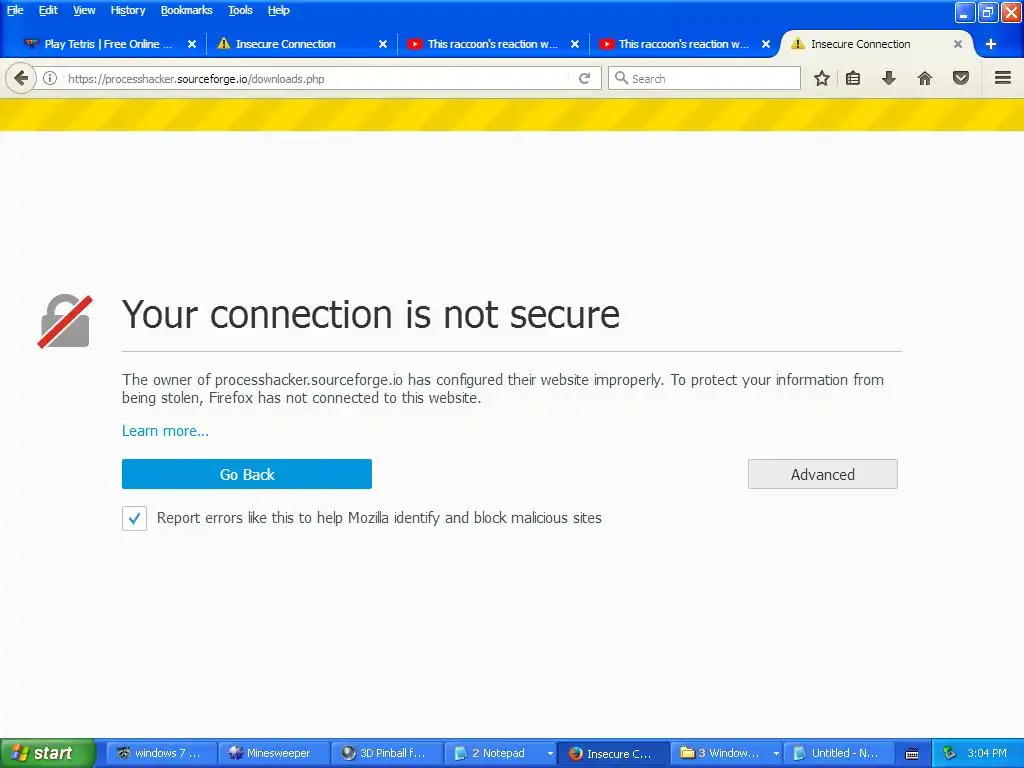Open the Tools menu
The height and width of the screenshot is (768, 1024).
(240, 10)
